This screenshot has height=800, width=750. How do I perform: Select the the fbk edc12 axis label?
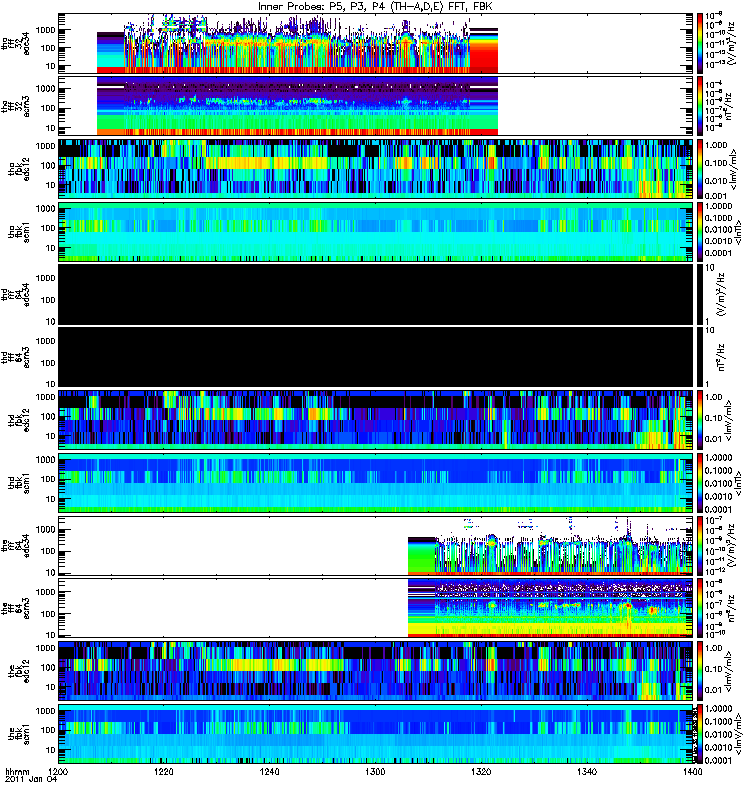point(19,672)
